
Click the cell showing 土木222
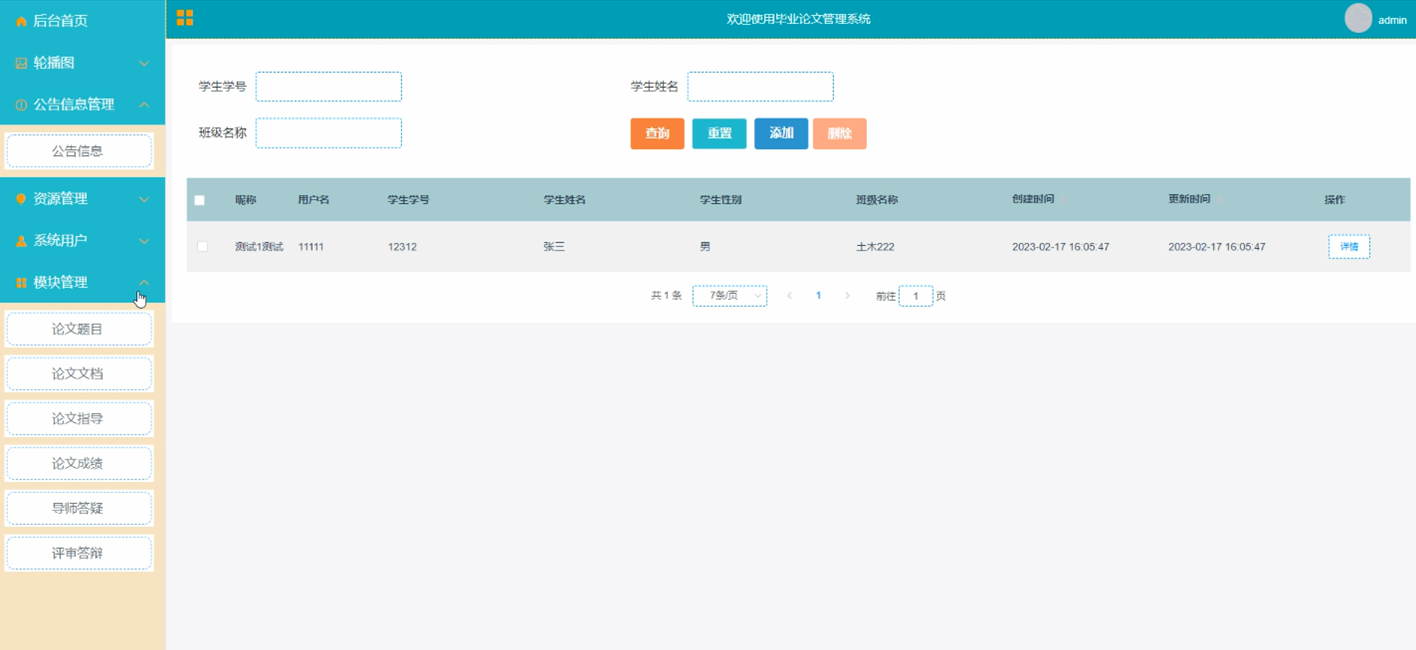pos(875,247)
